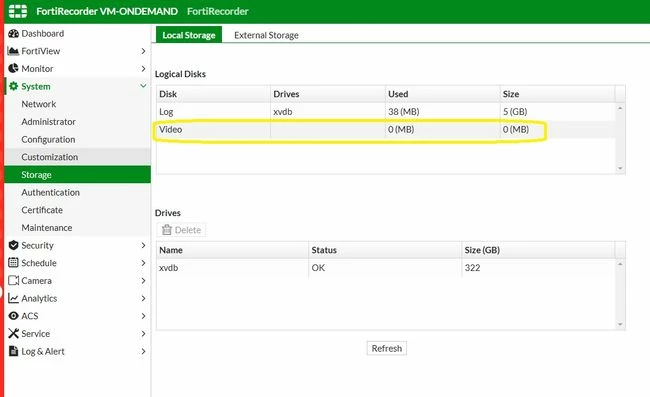Click the FortiView chart icon
Viewport: 650px width, 397px height.
coord(13,51)
